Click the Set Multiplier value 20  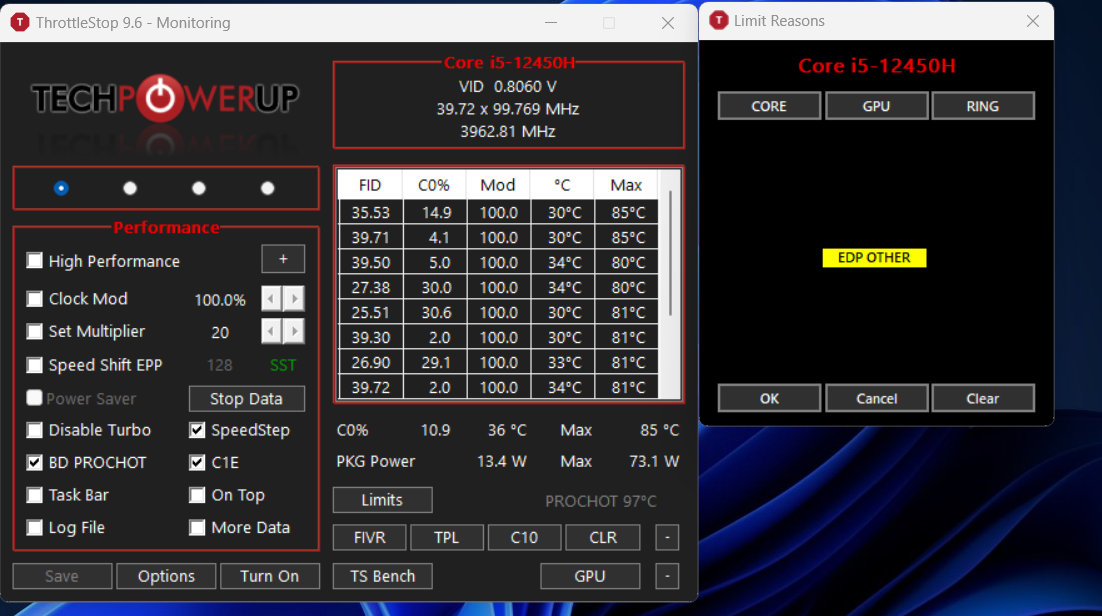tap(220, 332)
